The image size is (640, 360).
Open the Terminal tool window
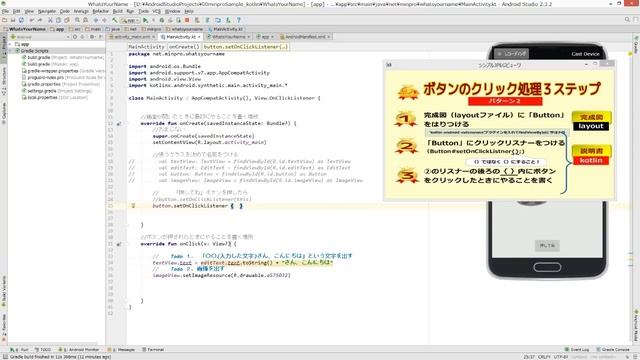point(153,349)
